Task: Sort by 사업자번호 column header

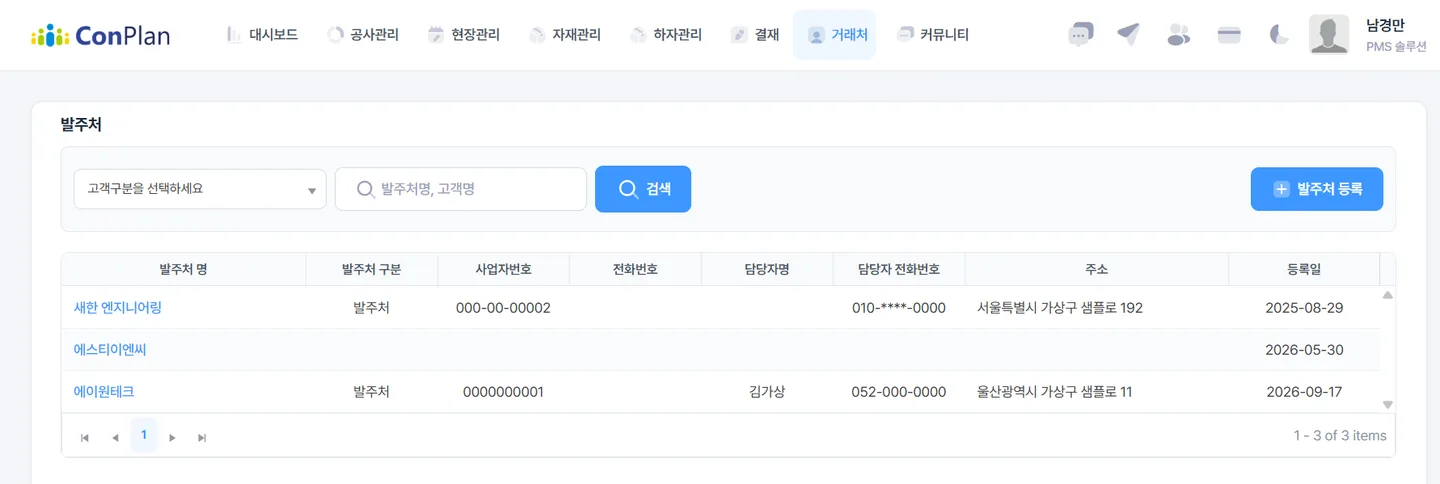Action: coord(503,270)
